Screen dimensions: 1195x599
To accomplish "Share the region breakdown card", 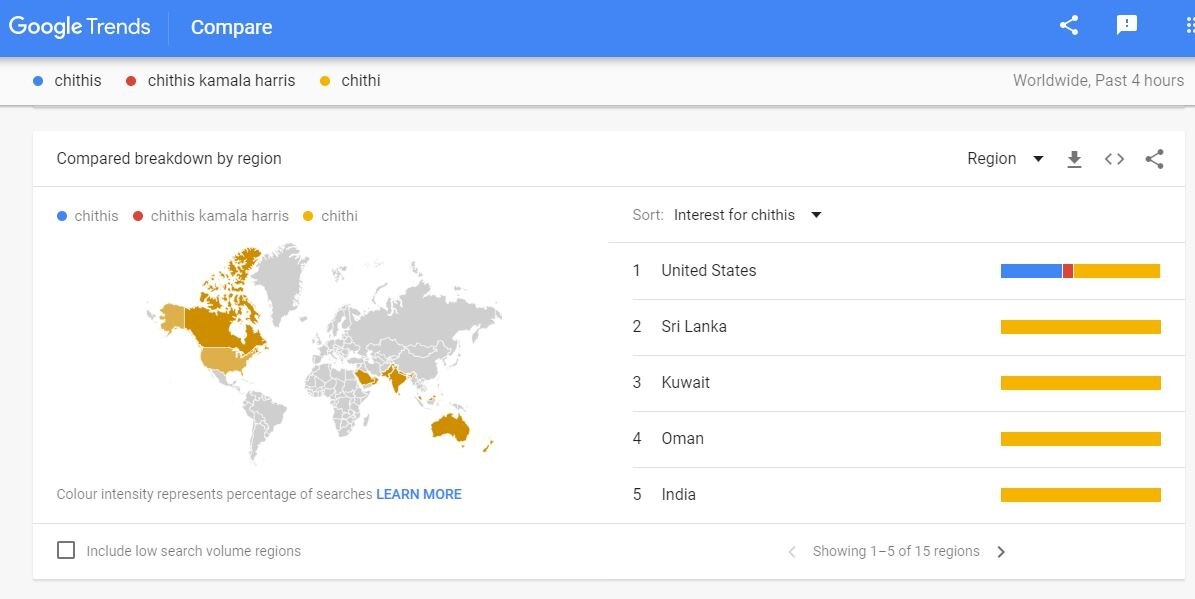I will tap(1154, 159).
